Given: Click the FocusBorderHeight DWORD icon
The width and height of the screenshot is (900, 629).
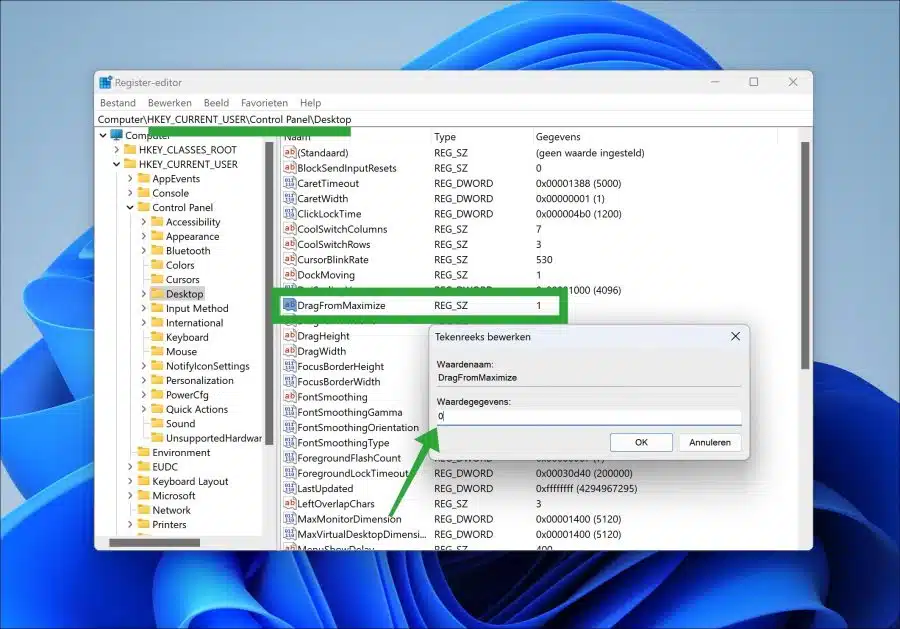Looking at the screenshot, I should [290, 366].
